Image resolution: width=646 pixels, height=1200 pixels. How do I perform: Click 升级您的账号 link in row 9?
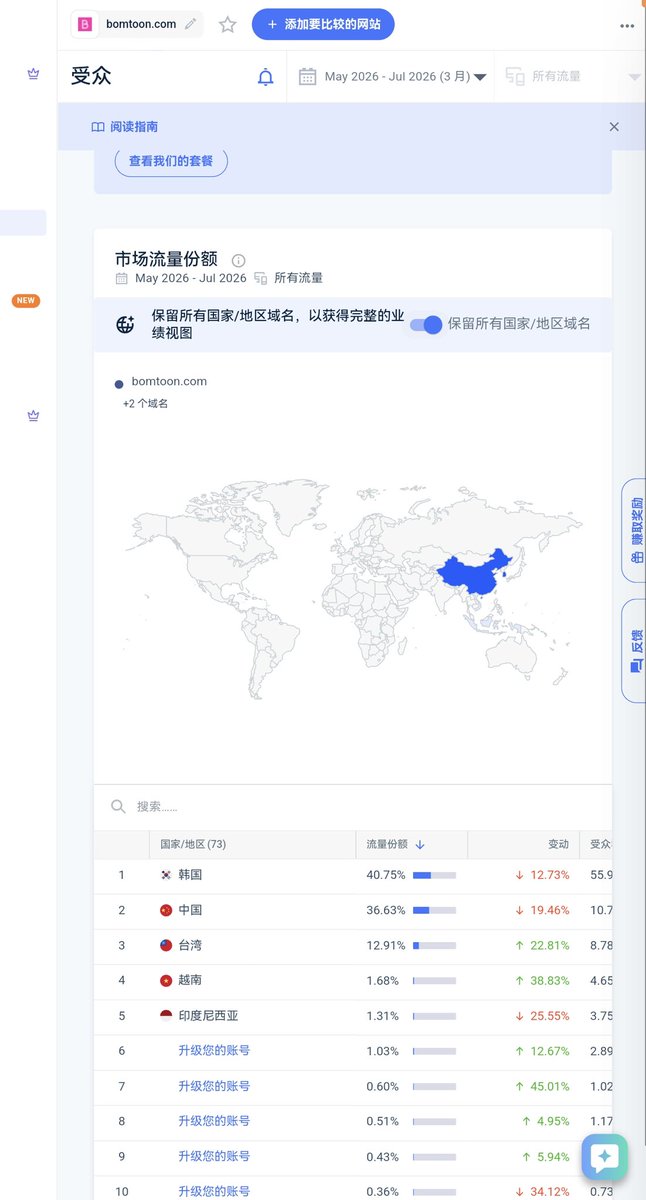(214, 1156)
